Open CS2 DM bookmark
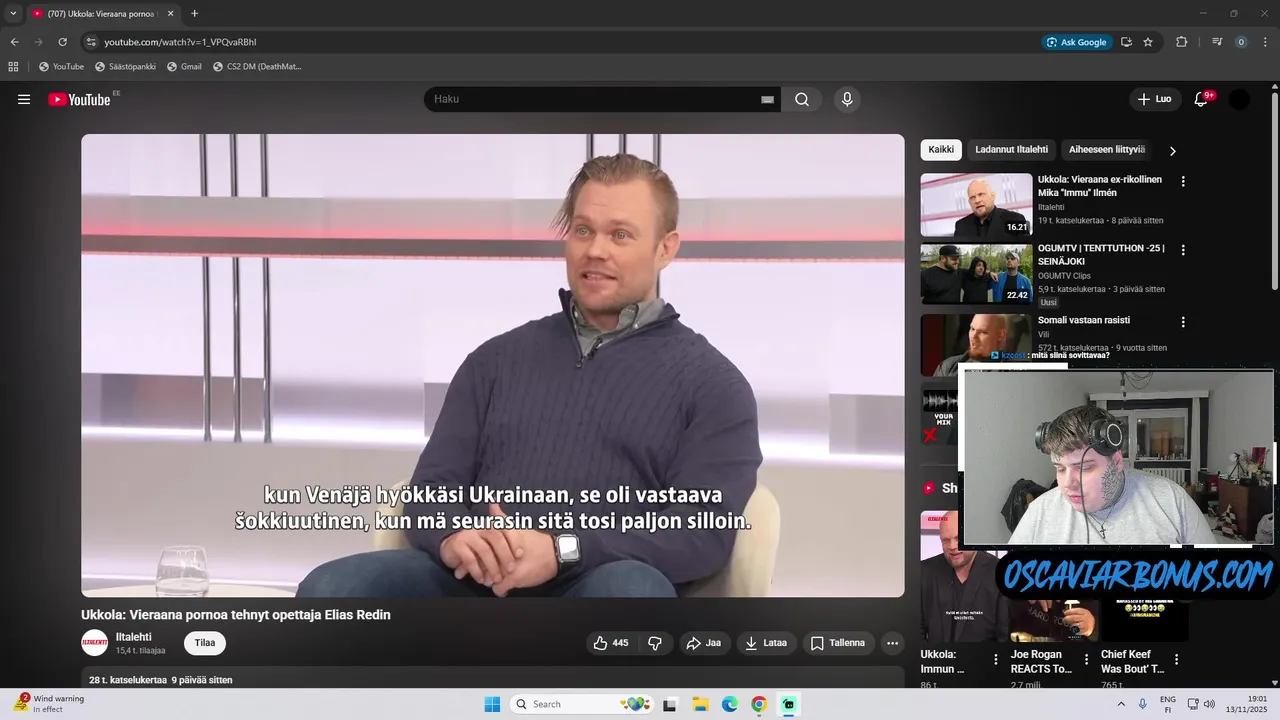 257,67
